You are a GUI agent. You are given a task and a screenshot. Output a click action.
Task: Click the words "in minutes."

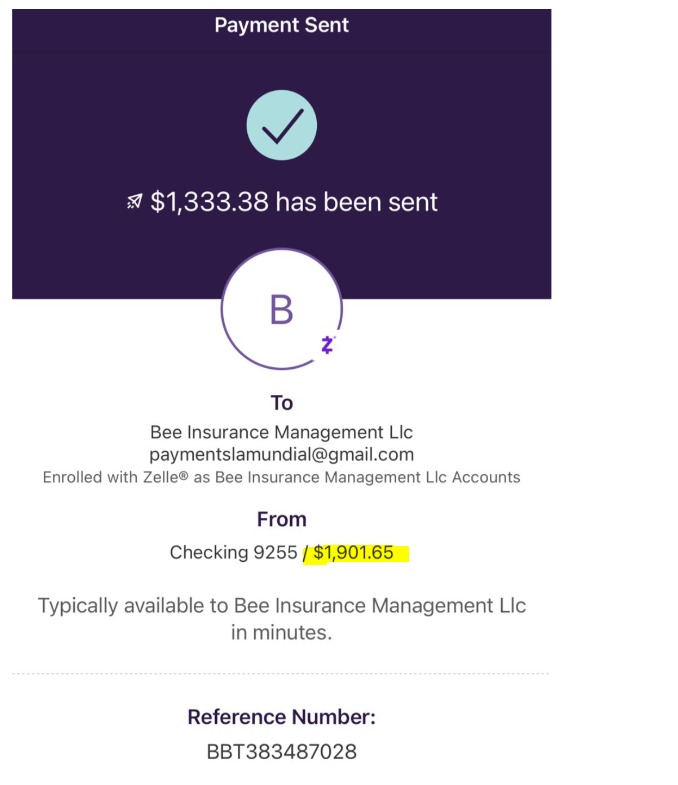coord(281,632)
